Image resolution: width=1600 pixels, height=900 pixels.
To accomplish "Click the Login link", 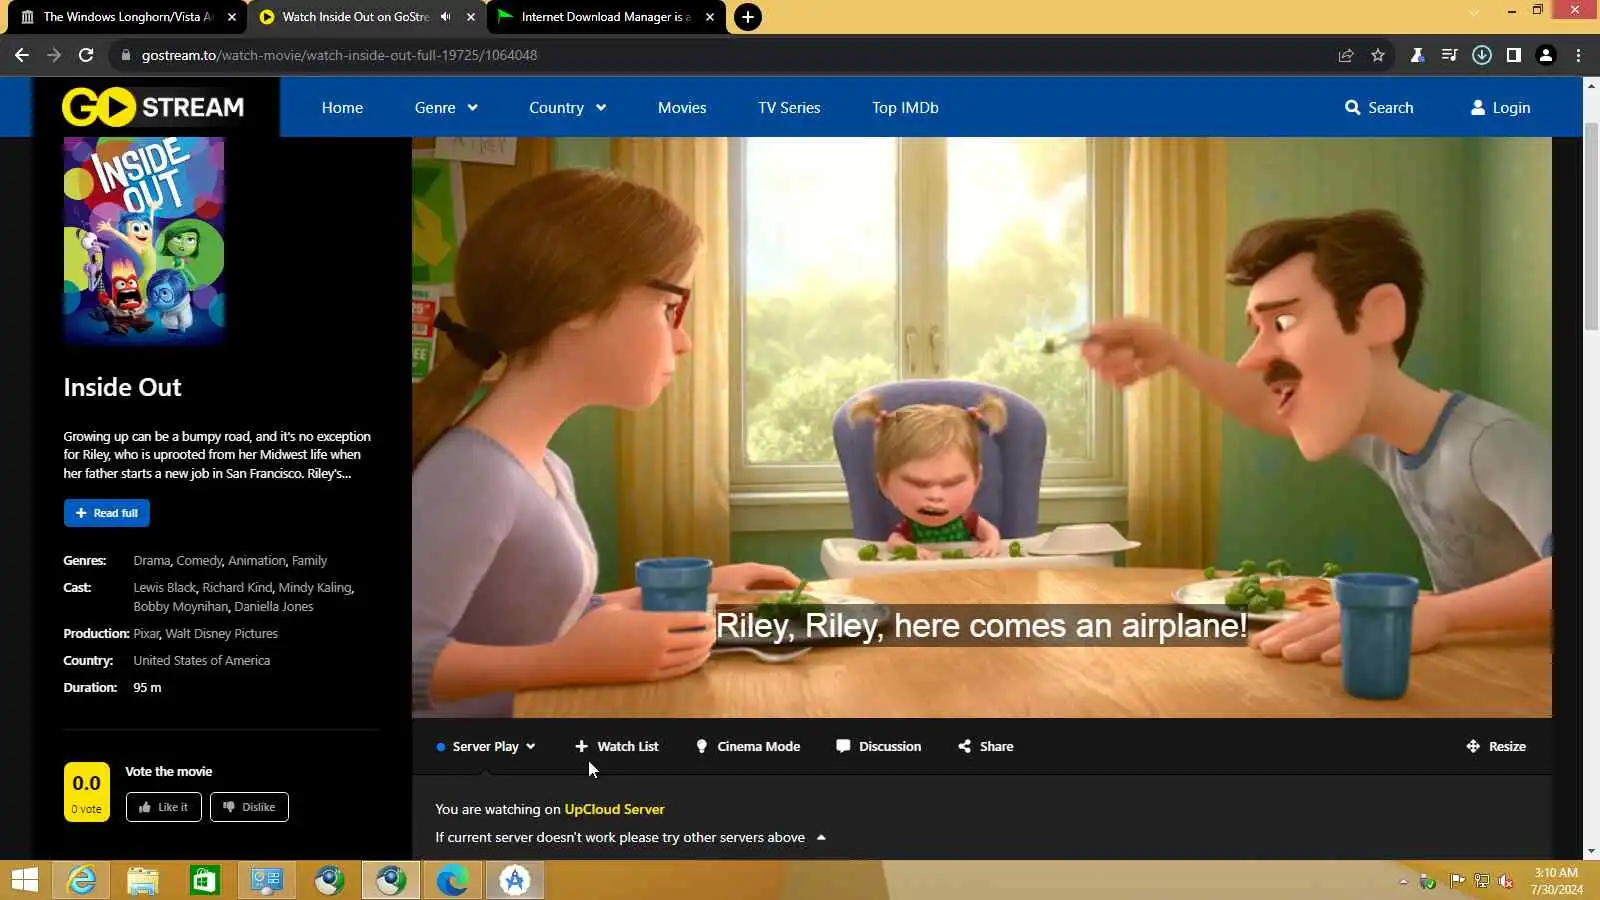I will (1500, 107).
